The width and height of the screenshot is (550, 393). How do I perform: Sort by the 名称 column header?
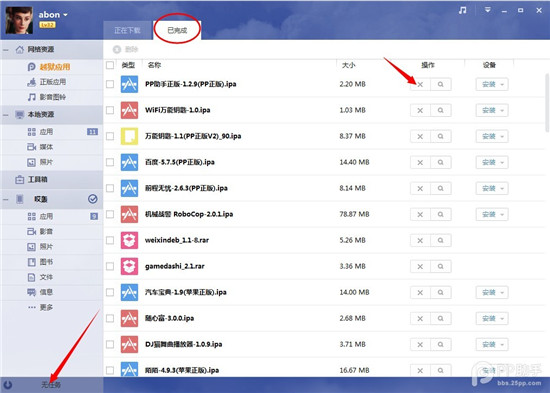(x=154, y=65)
